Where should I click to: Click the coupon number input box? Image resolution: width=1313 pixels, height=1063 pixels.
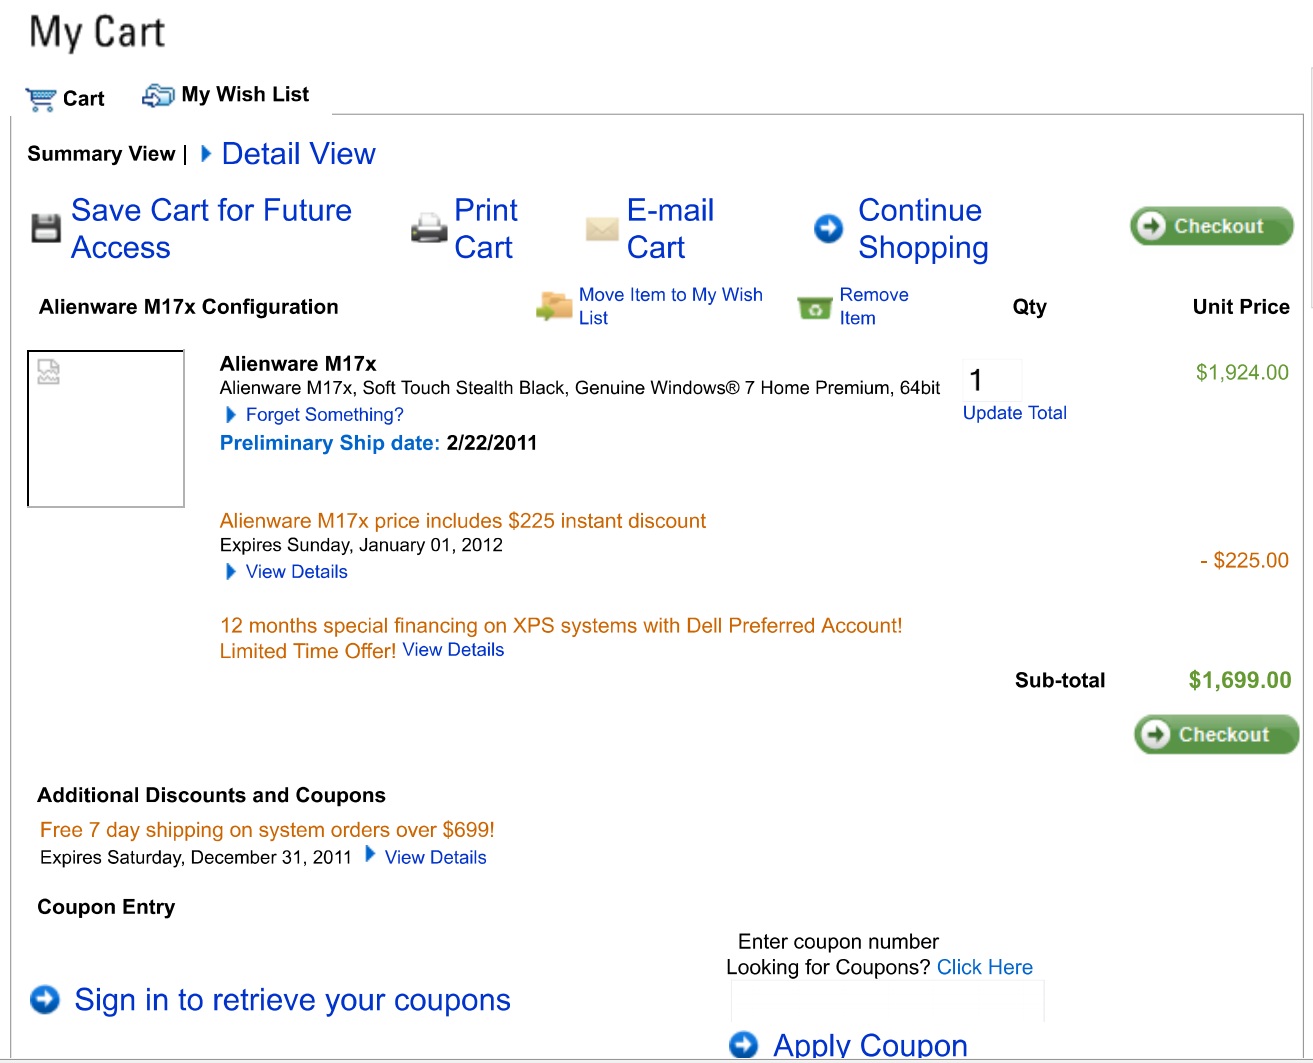click(x=887, y=1000)
